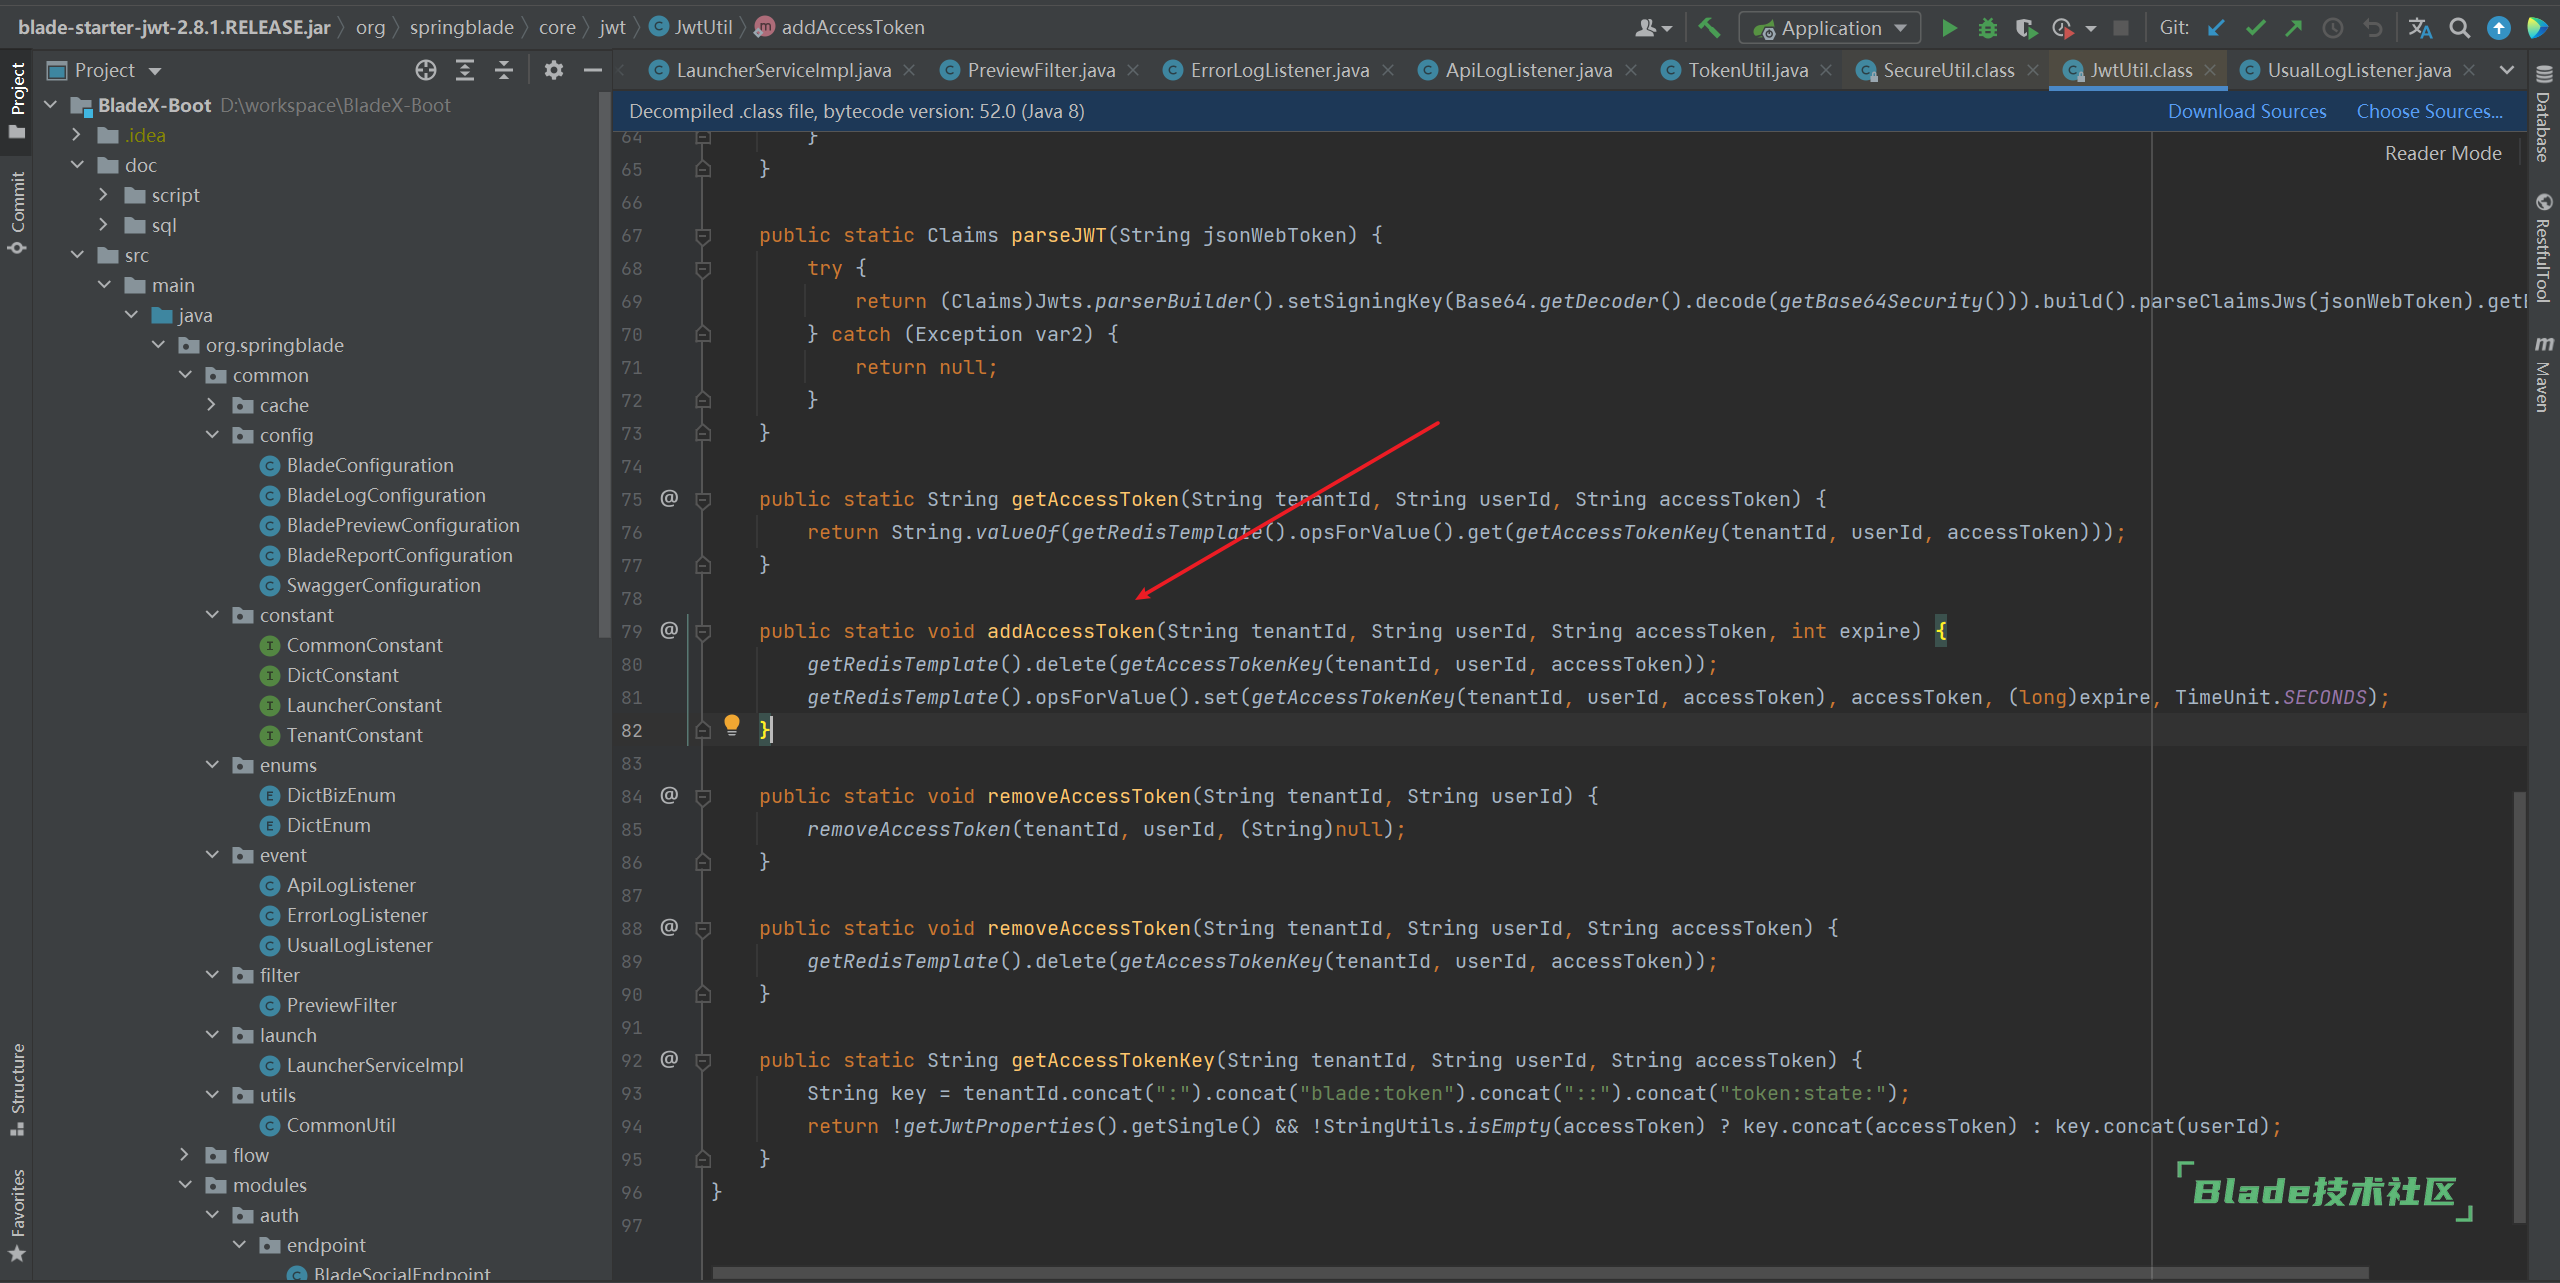This screenshot has width=2560, height=1283.
Task: Open the dropdown arrow beside the profiler icon
Action: point(2091,28)
